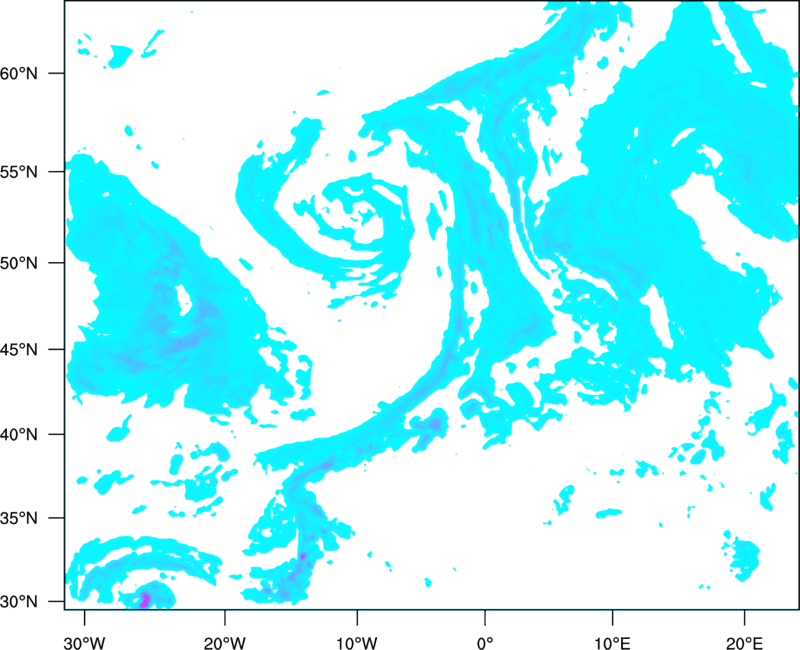Click the 20°W longitude label
This screenshot has width=800, height=650.
tap(225, 643)
